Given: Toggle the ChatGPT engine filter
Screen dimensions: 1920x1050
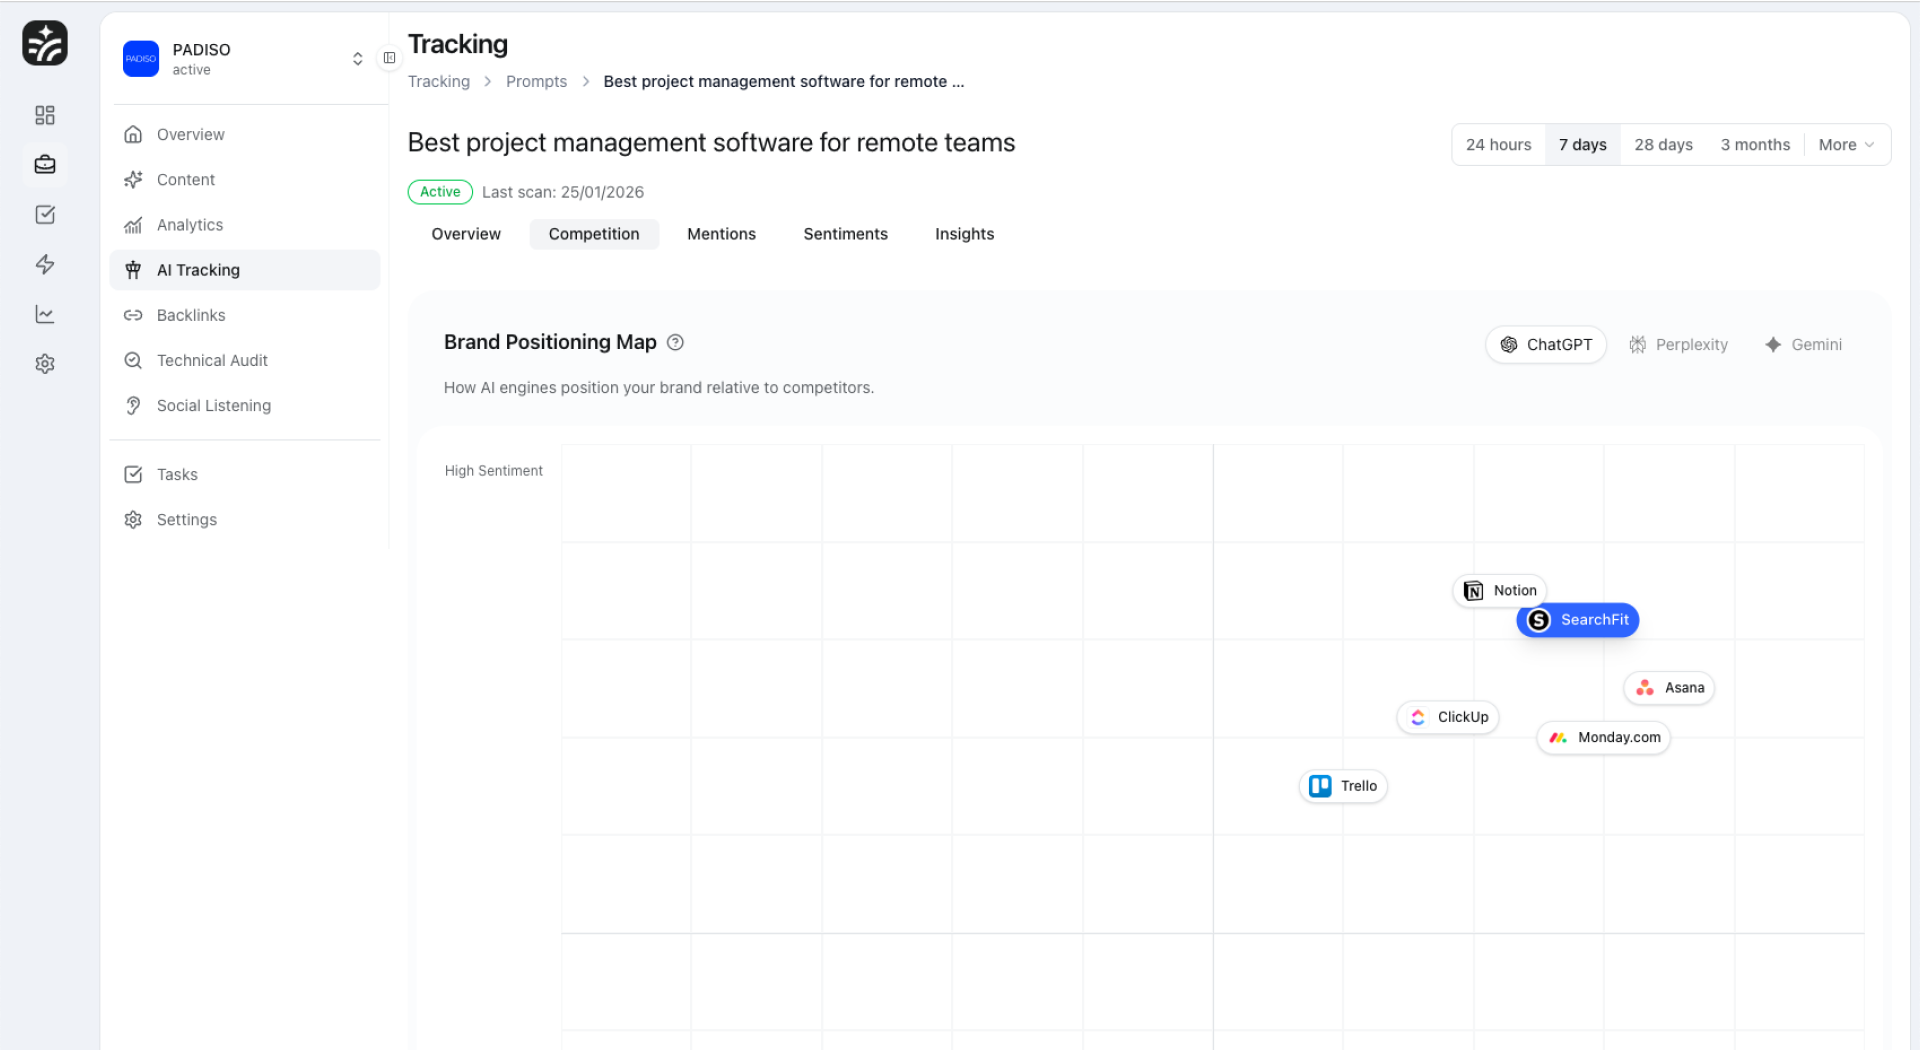Looking at the screenshot, I should coord(1545,344).
